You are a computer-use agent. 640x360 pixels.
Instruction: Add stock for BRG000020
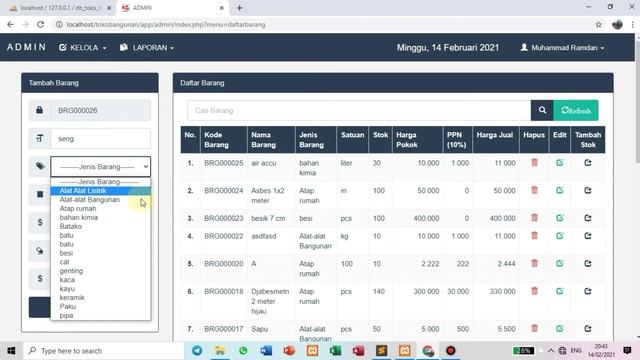[588, 263]
